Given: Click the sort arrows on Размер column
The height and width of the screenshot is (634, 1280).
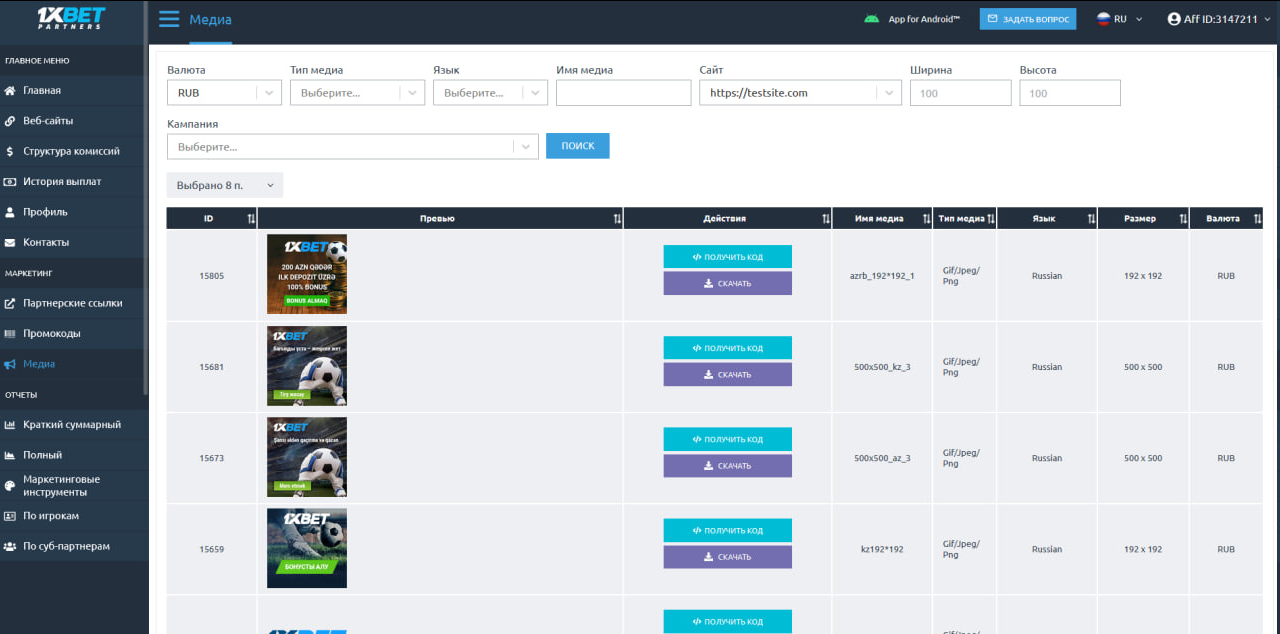Looking at the screenshot, I should [x=1182, y=219].
